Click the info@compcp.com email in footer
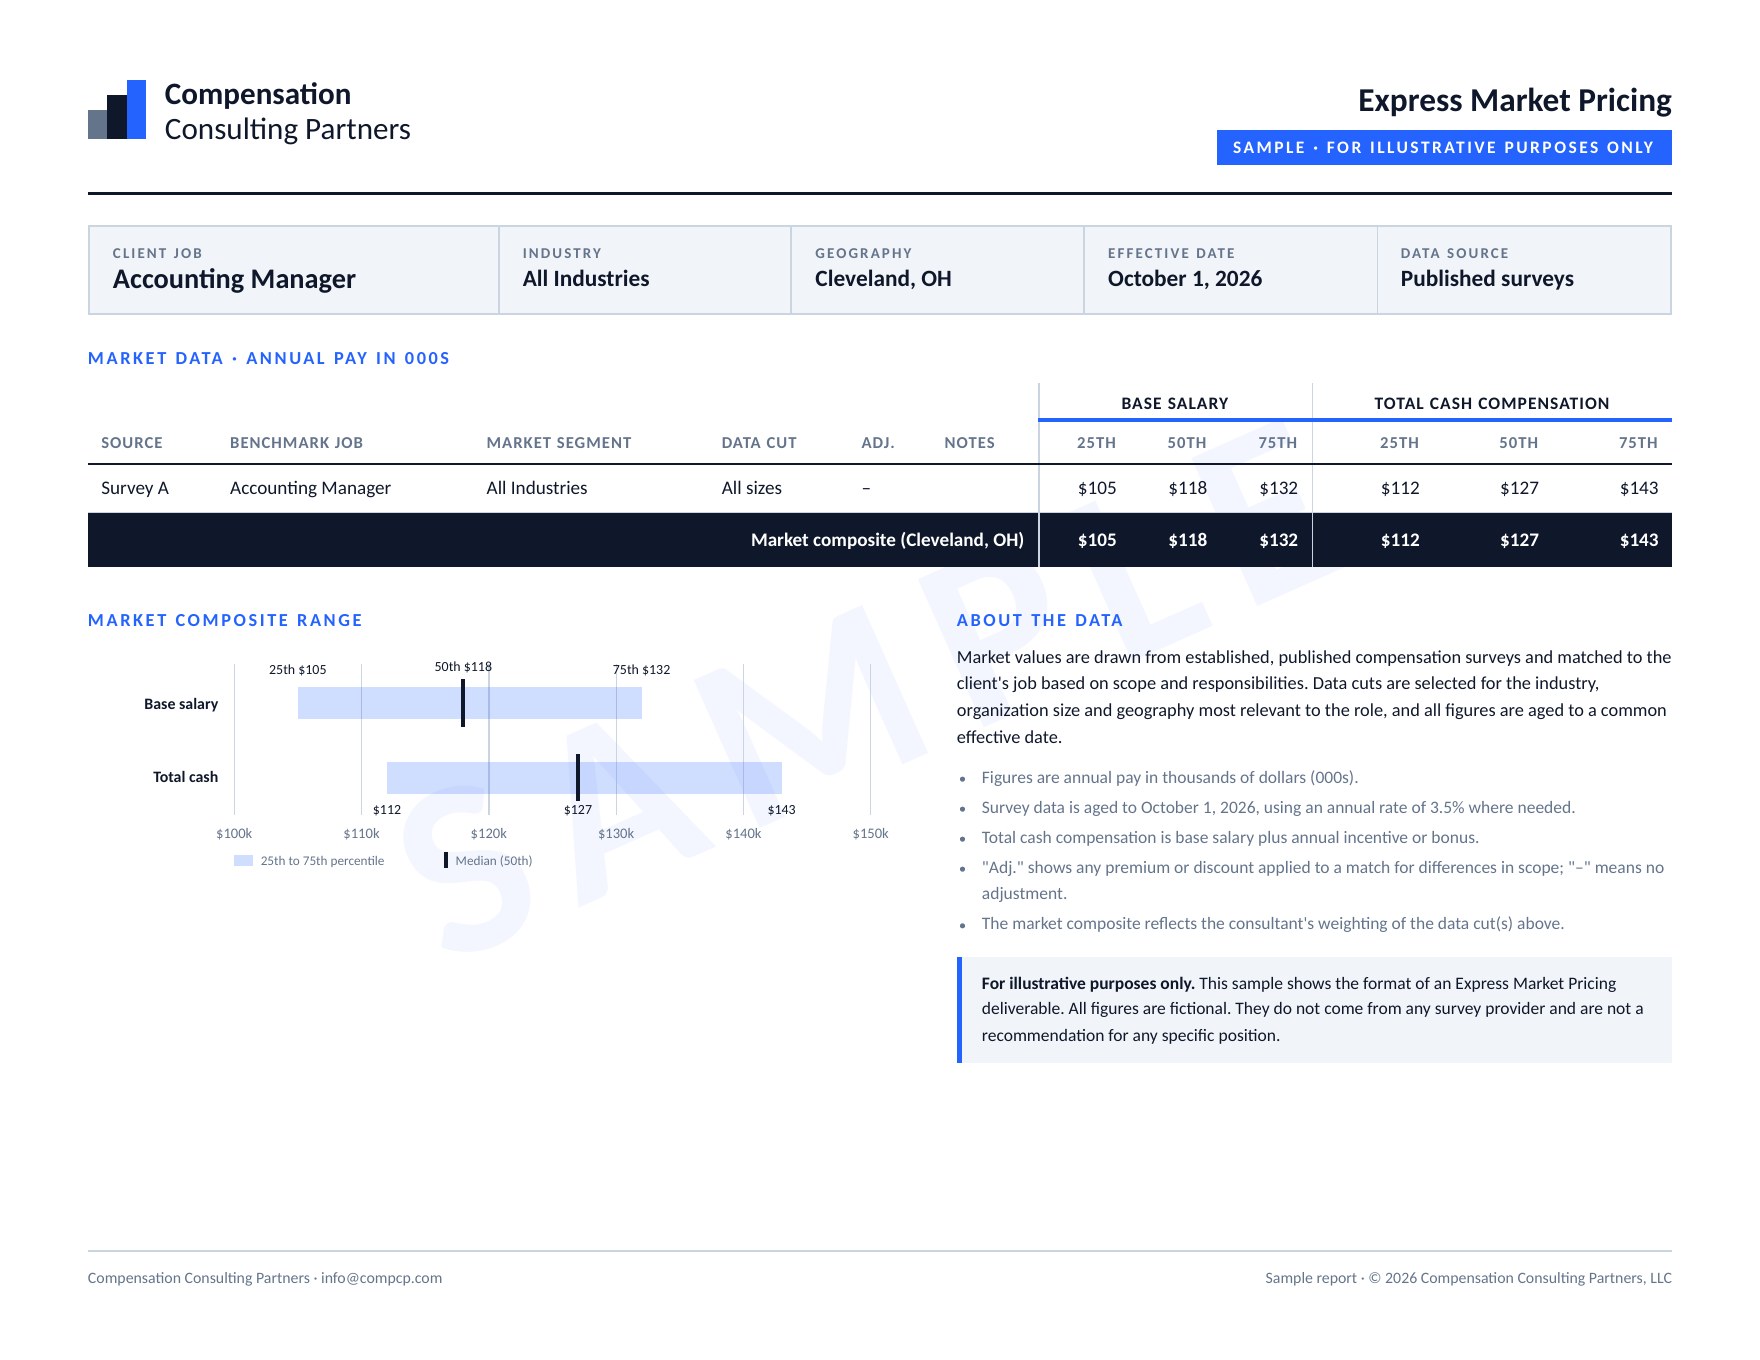1760x1360 pixels. tap(381, 1278)
